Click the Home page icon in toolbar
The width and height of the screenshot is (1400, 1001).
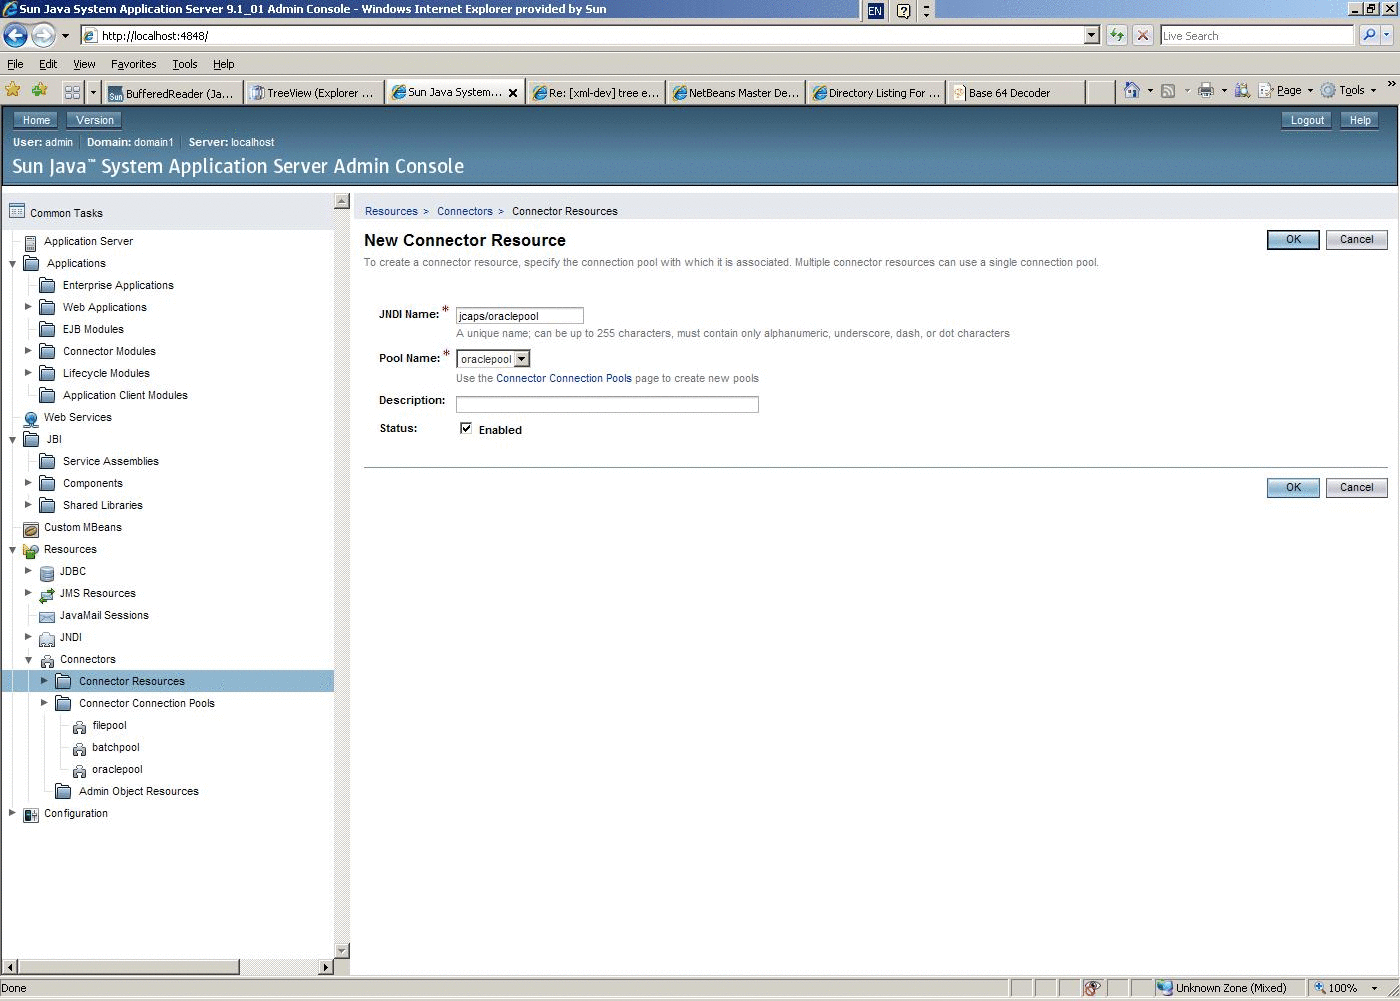tap(1131, 90)
